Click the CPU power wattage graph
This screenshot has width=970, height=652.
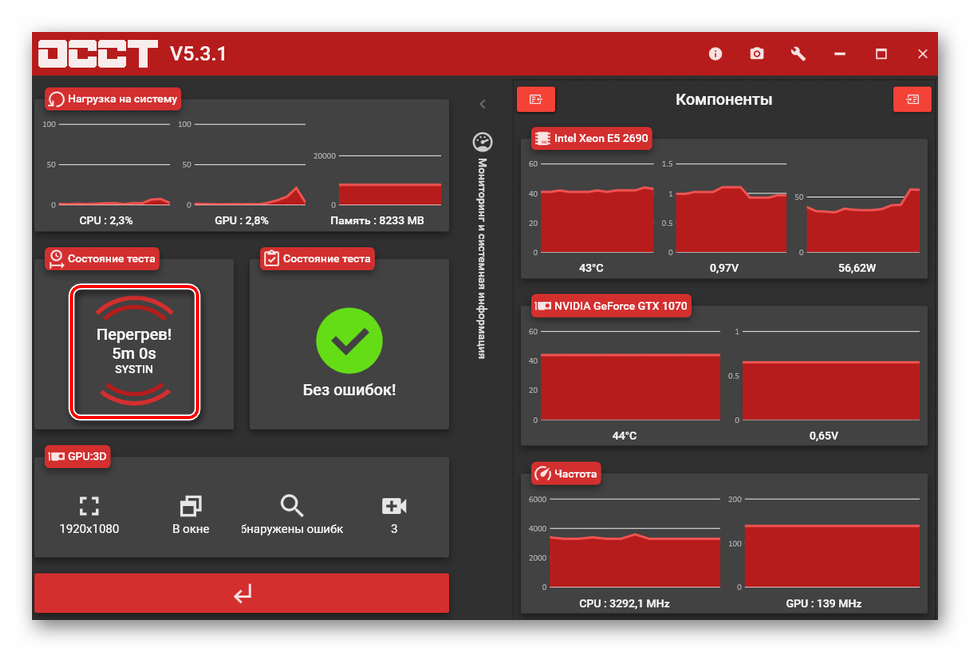click(863, 221)
